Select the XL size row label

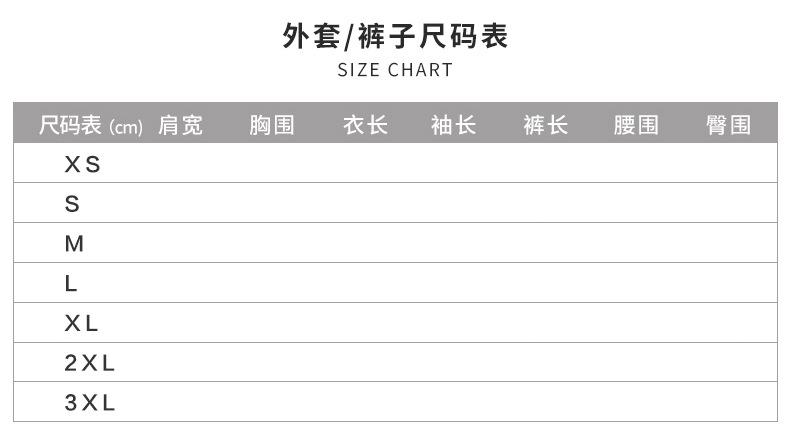click(82, 324)
